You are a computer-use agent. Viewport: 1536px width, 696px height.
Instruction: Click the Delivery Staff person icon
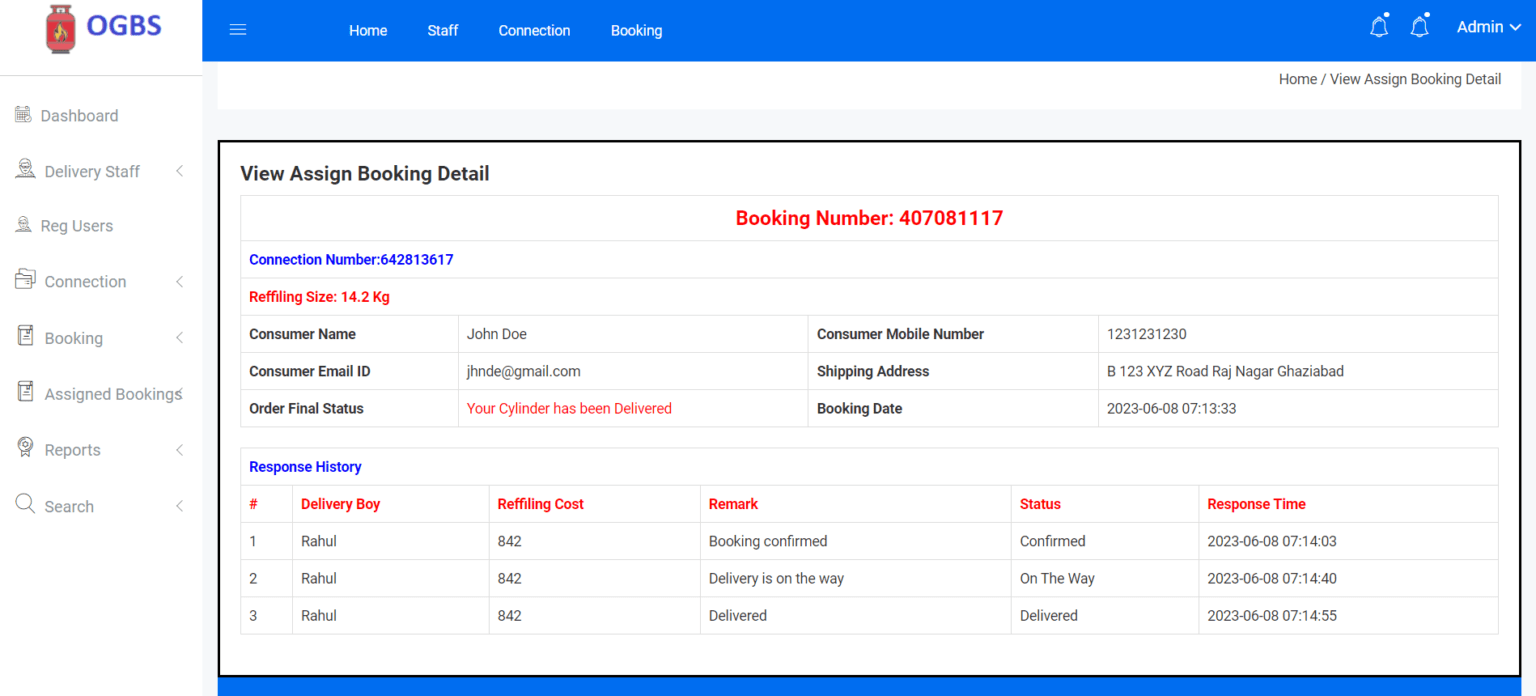(x=25, y=170)
